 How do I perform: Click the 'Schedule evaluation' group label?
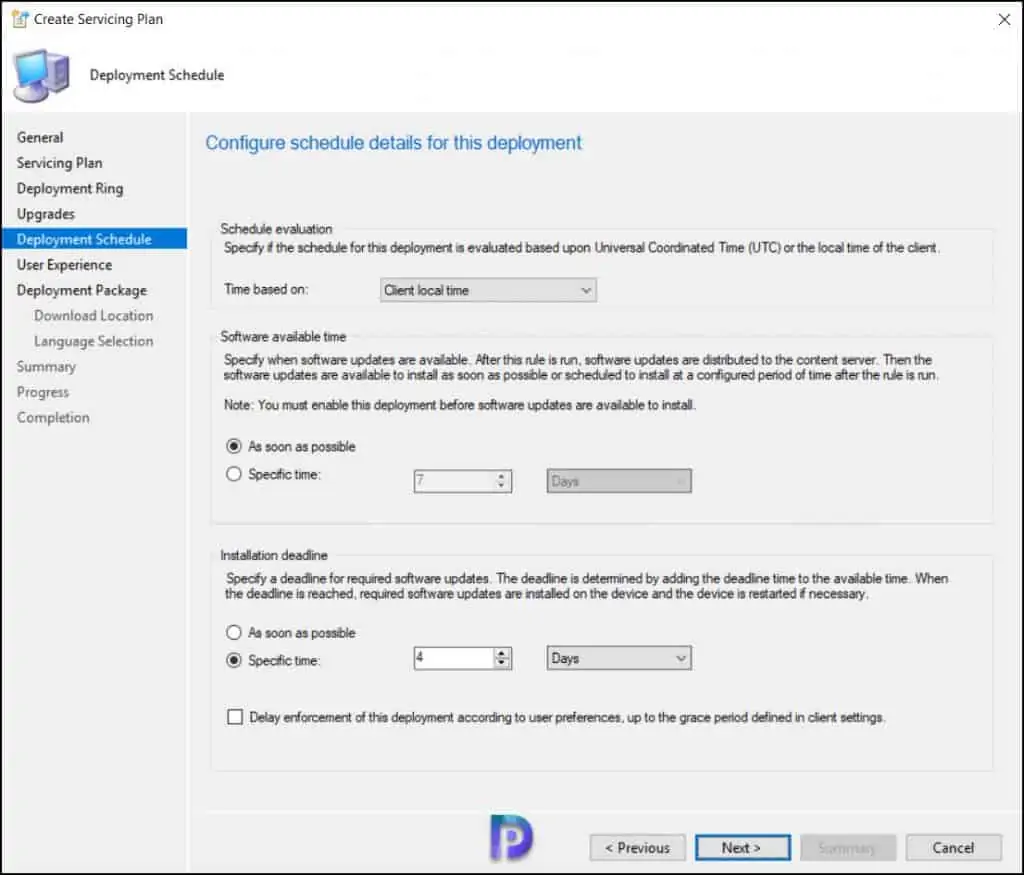[276, 229]
